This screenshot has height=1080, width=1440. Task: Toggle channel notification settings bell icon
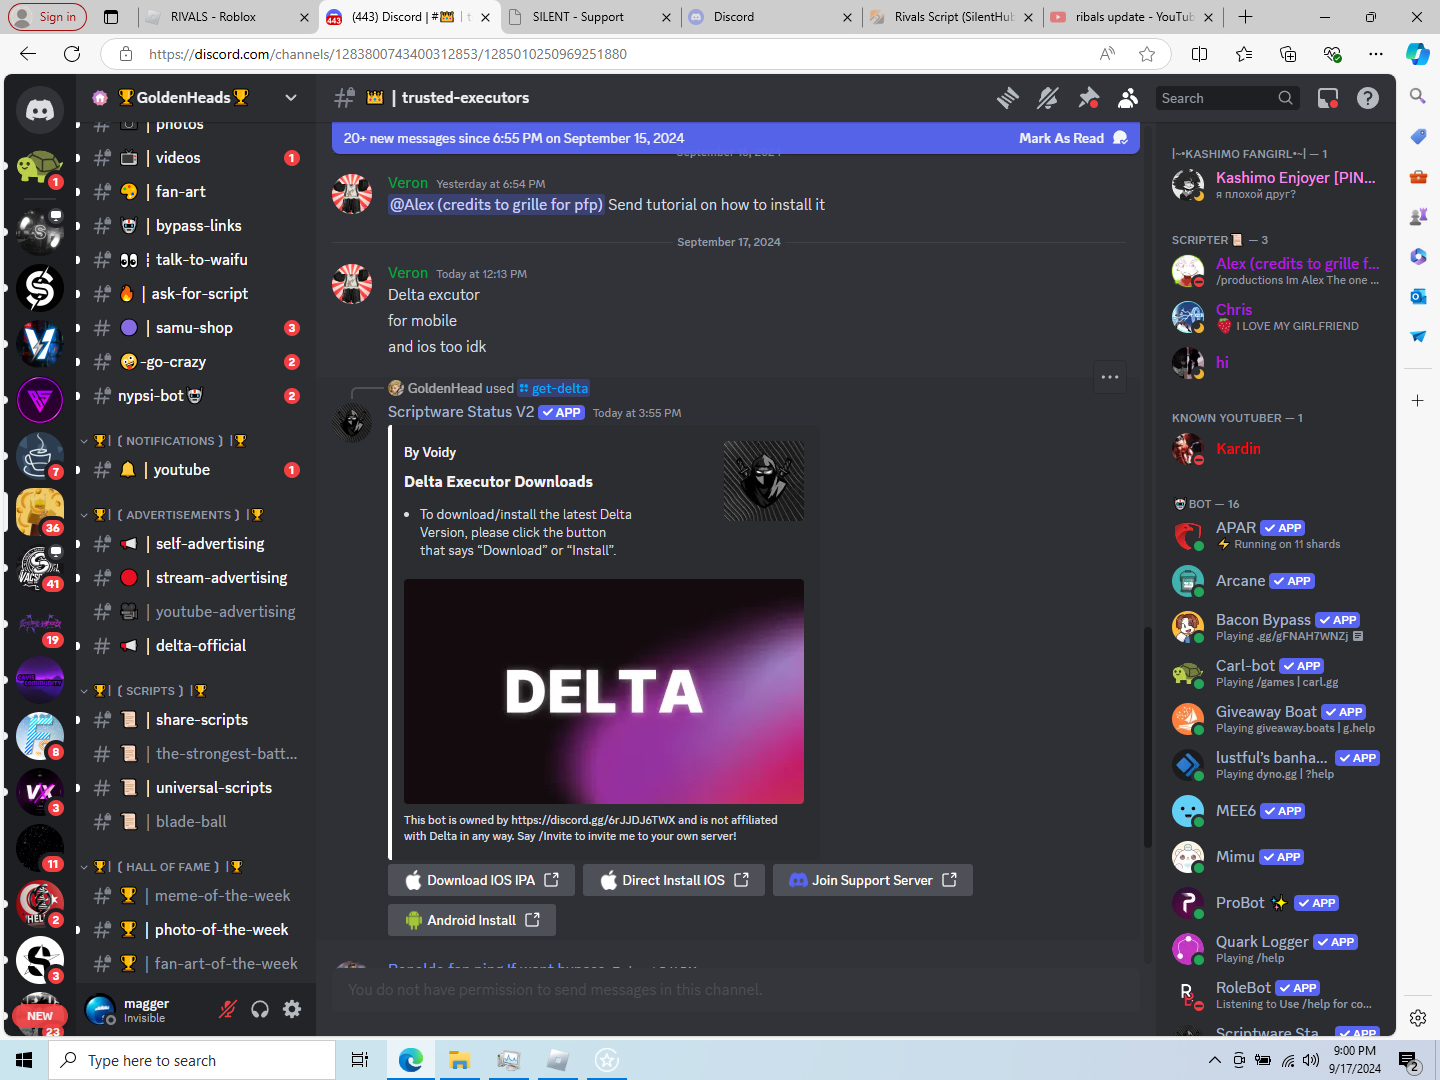click(1048, 98)
